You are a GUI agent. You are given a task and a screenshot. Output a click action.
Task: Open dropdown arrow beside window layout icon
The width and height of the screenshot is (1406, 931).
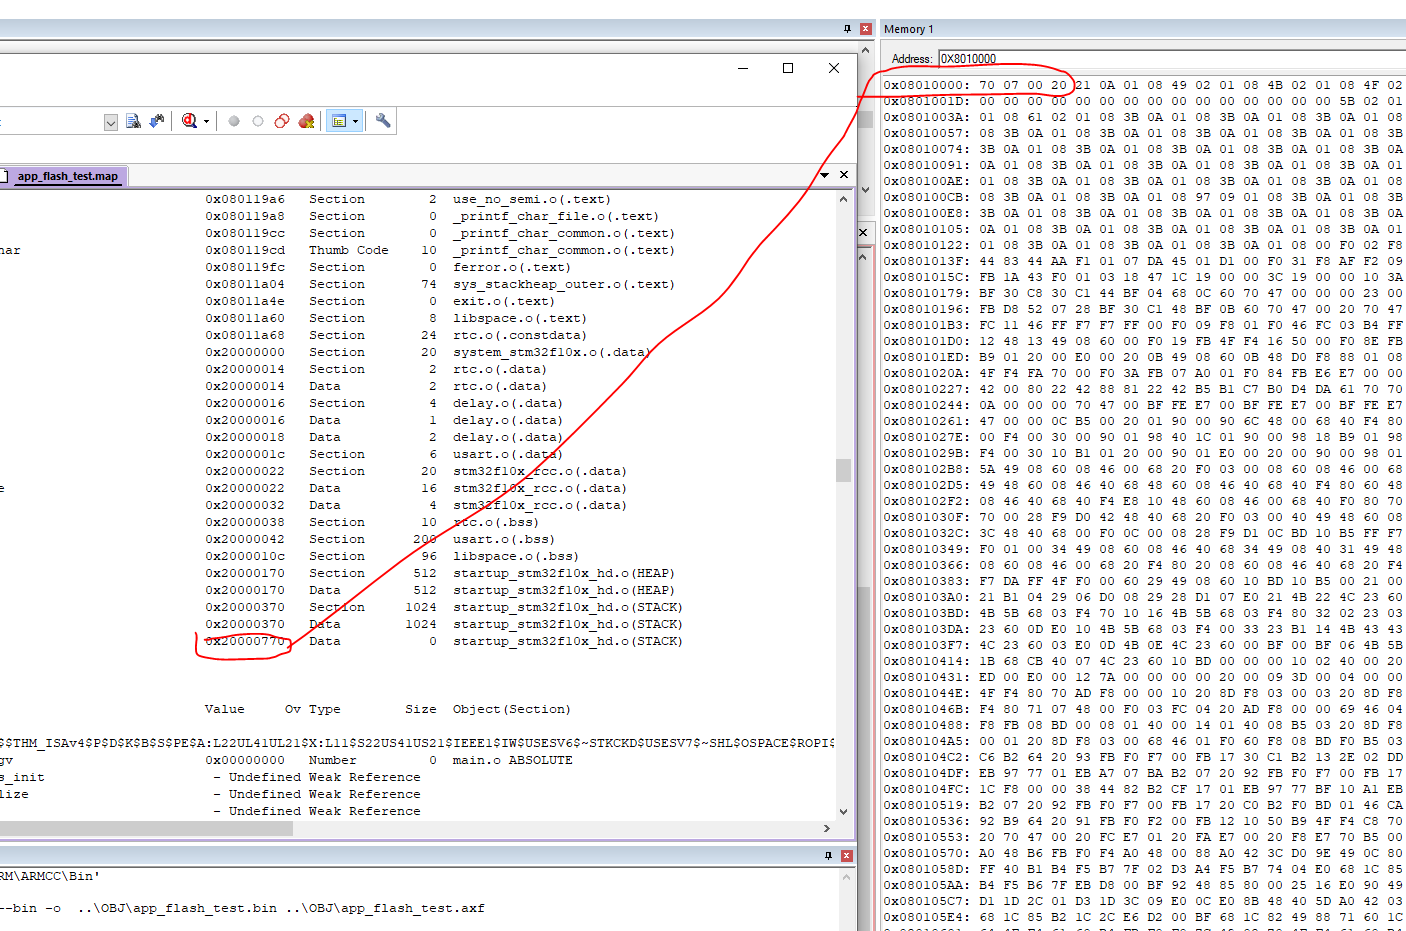355,122
